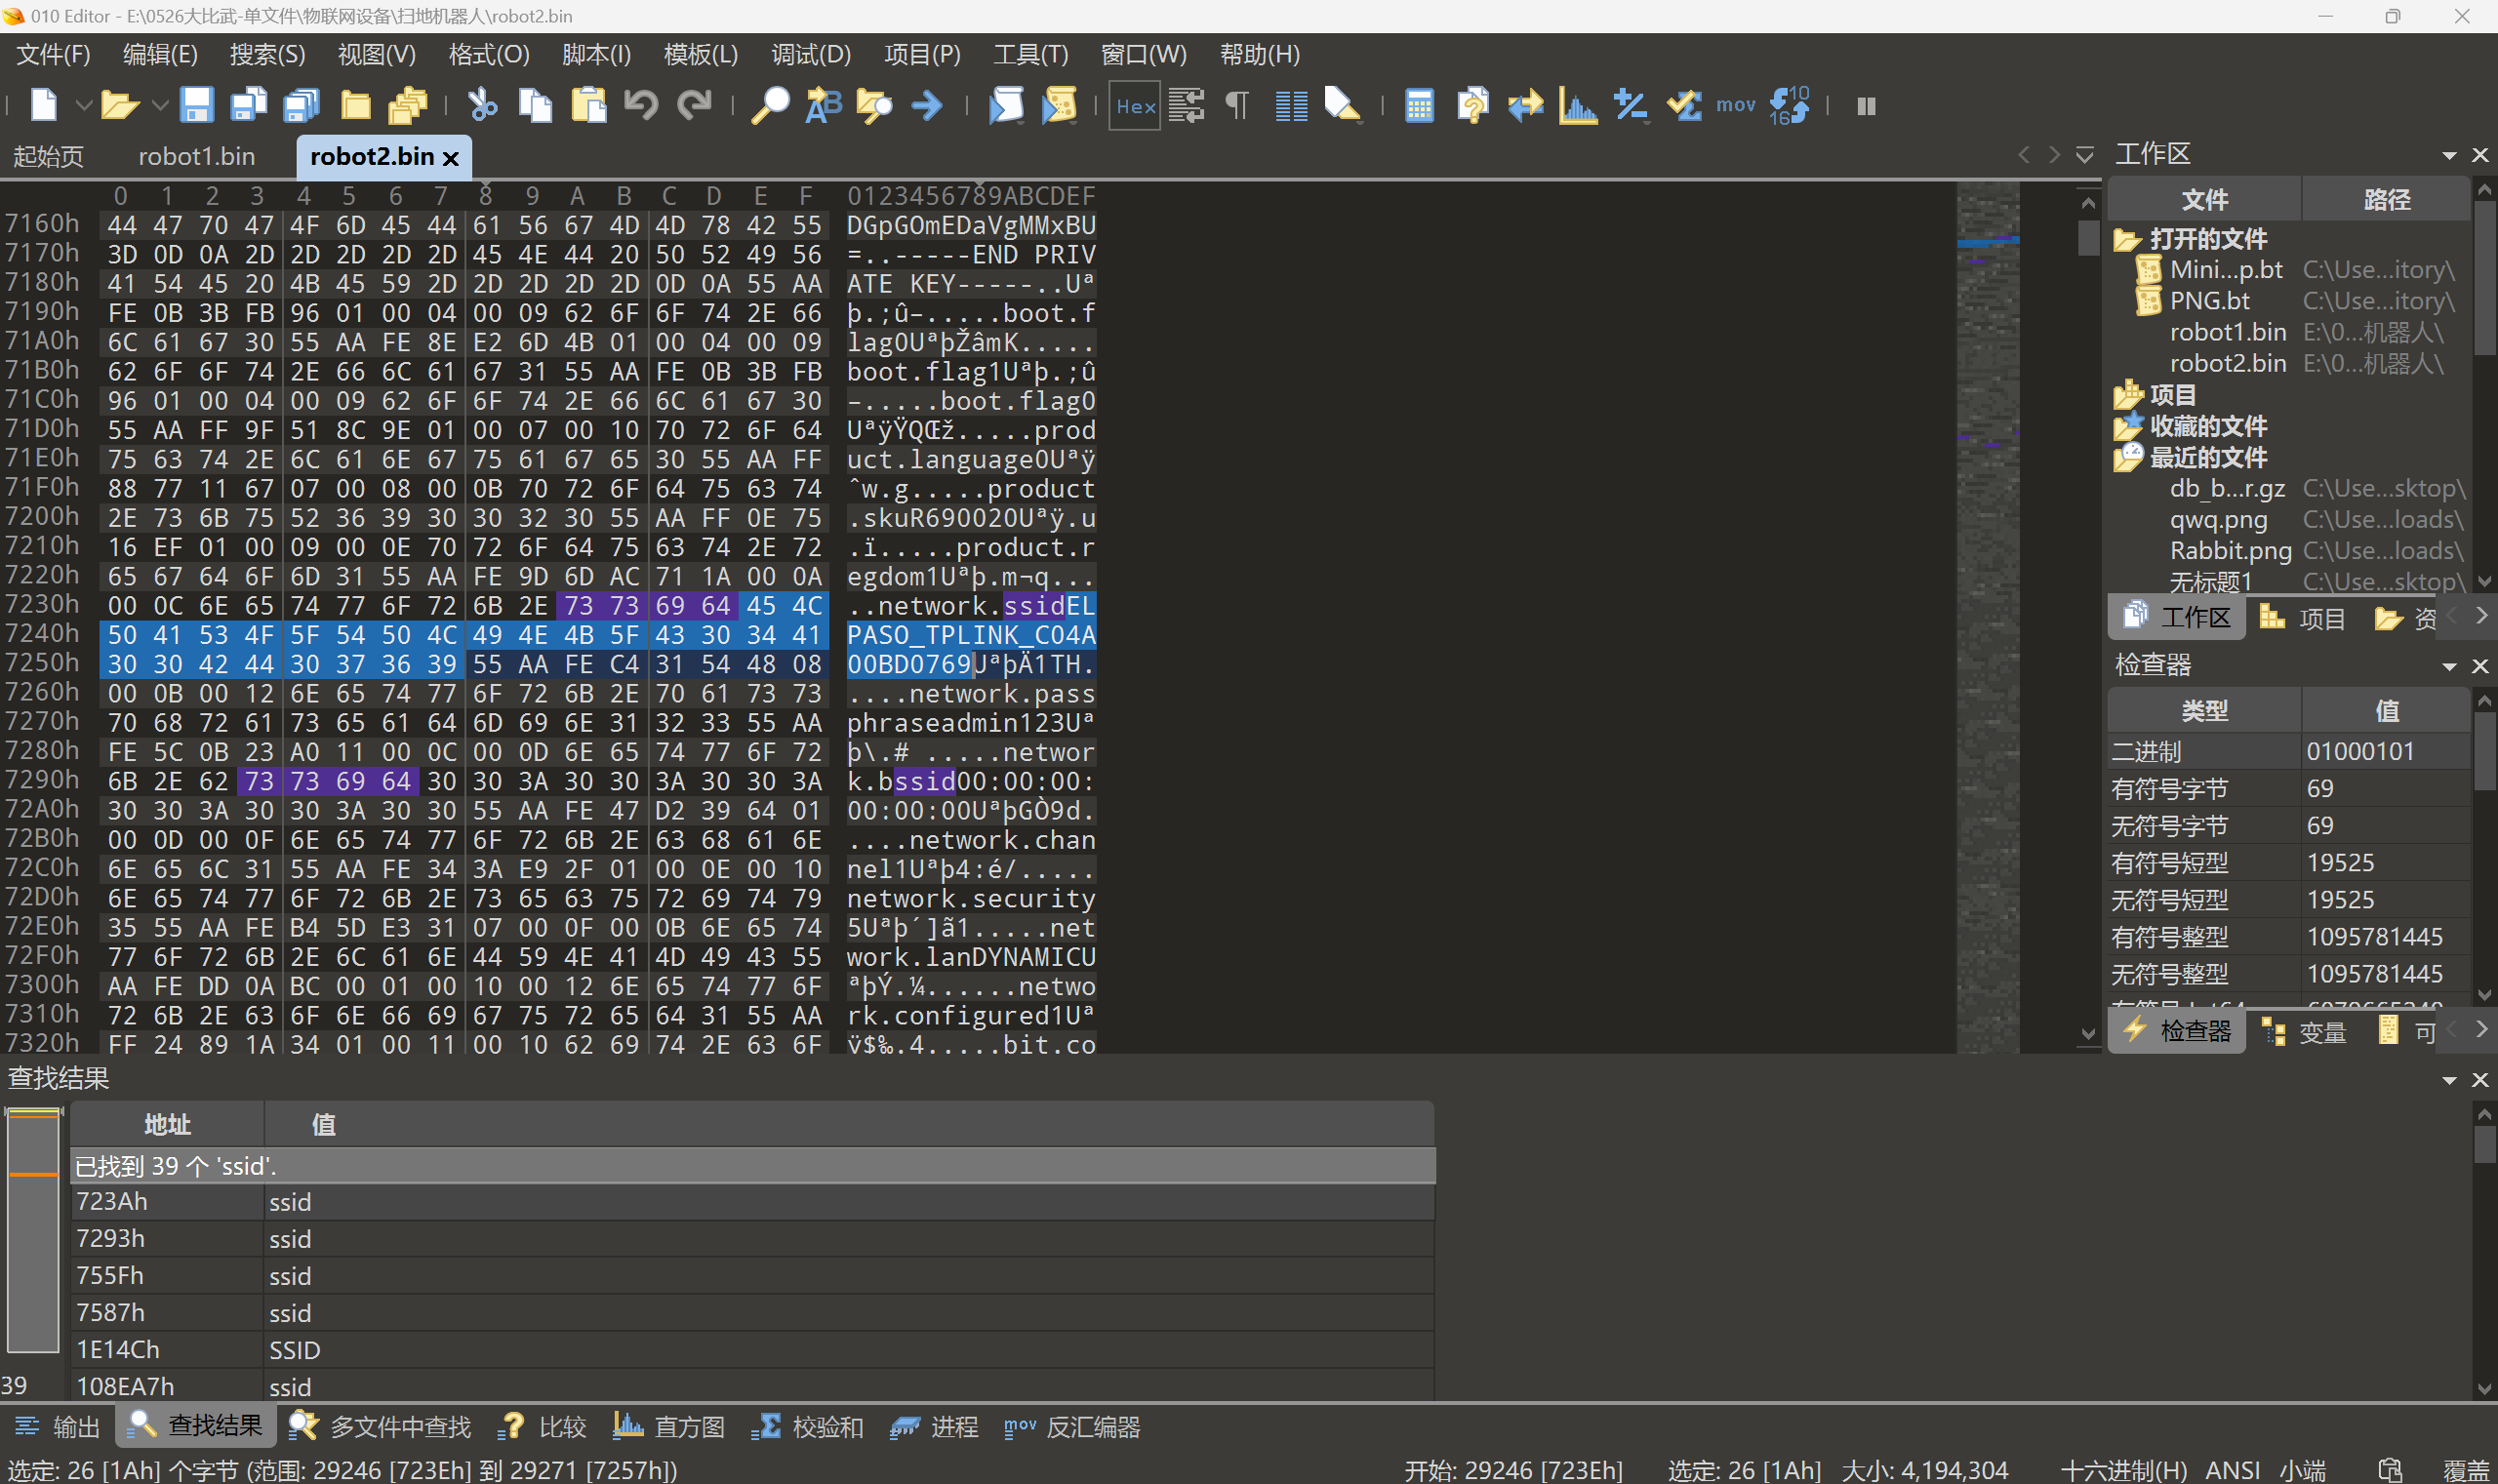The width and height of the screenshot is (2498, 1484).
Task: Open disassembler via mov icon
Action: (1736, 105)
